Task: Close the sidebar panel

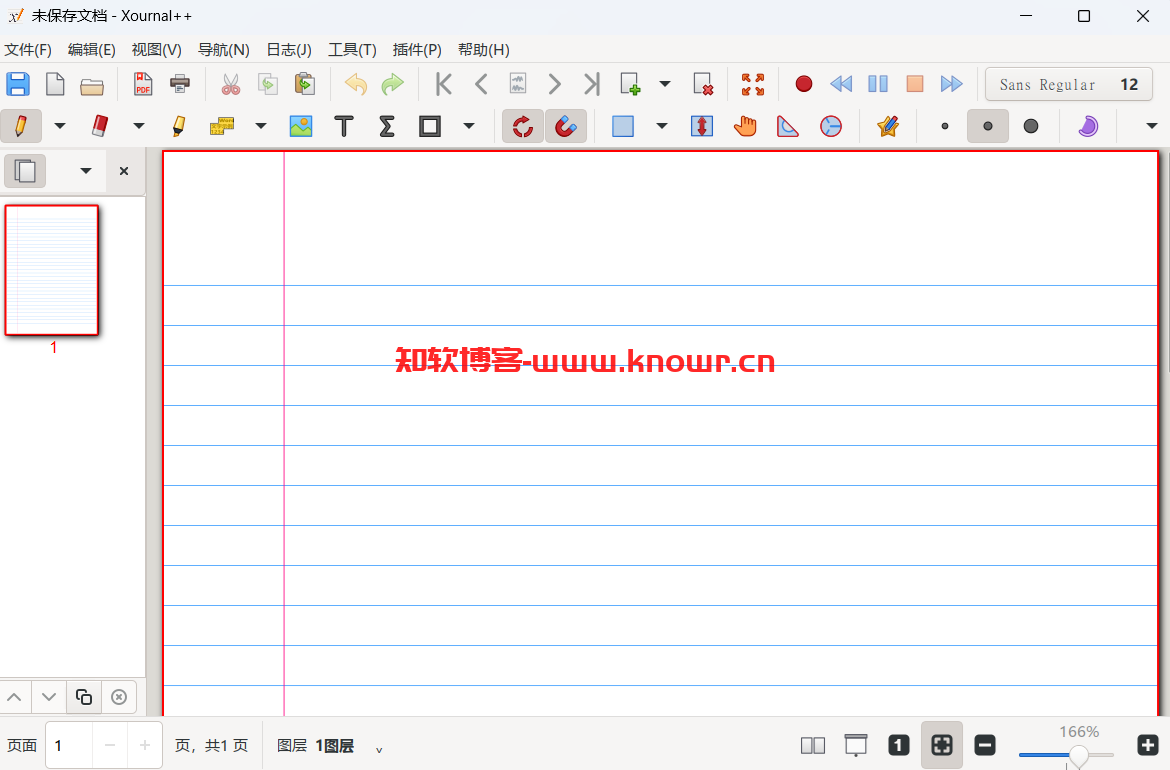Action: coord(124,171)
